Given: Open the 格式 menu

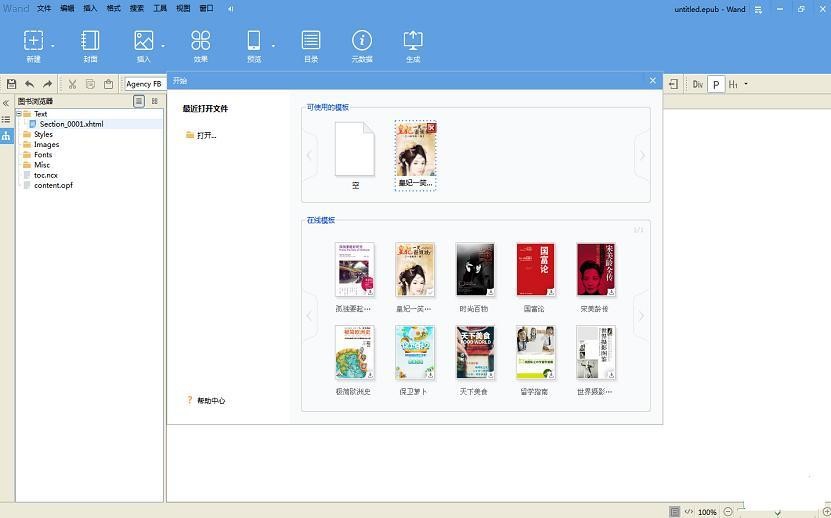Looking at the screenshot, I should click(113, 8).
